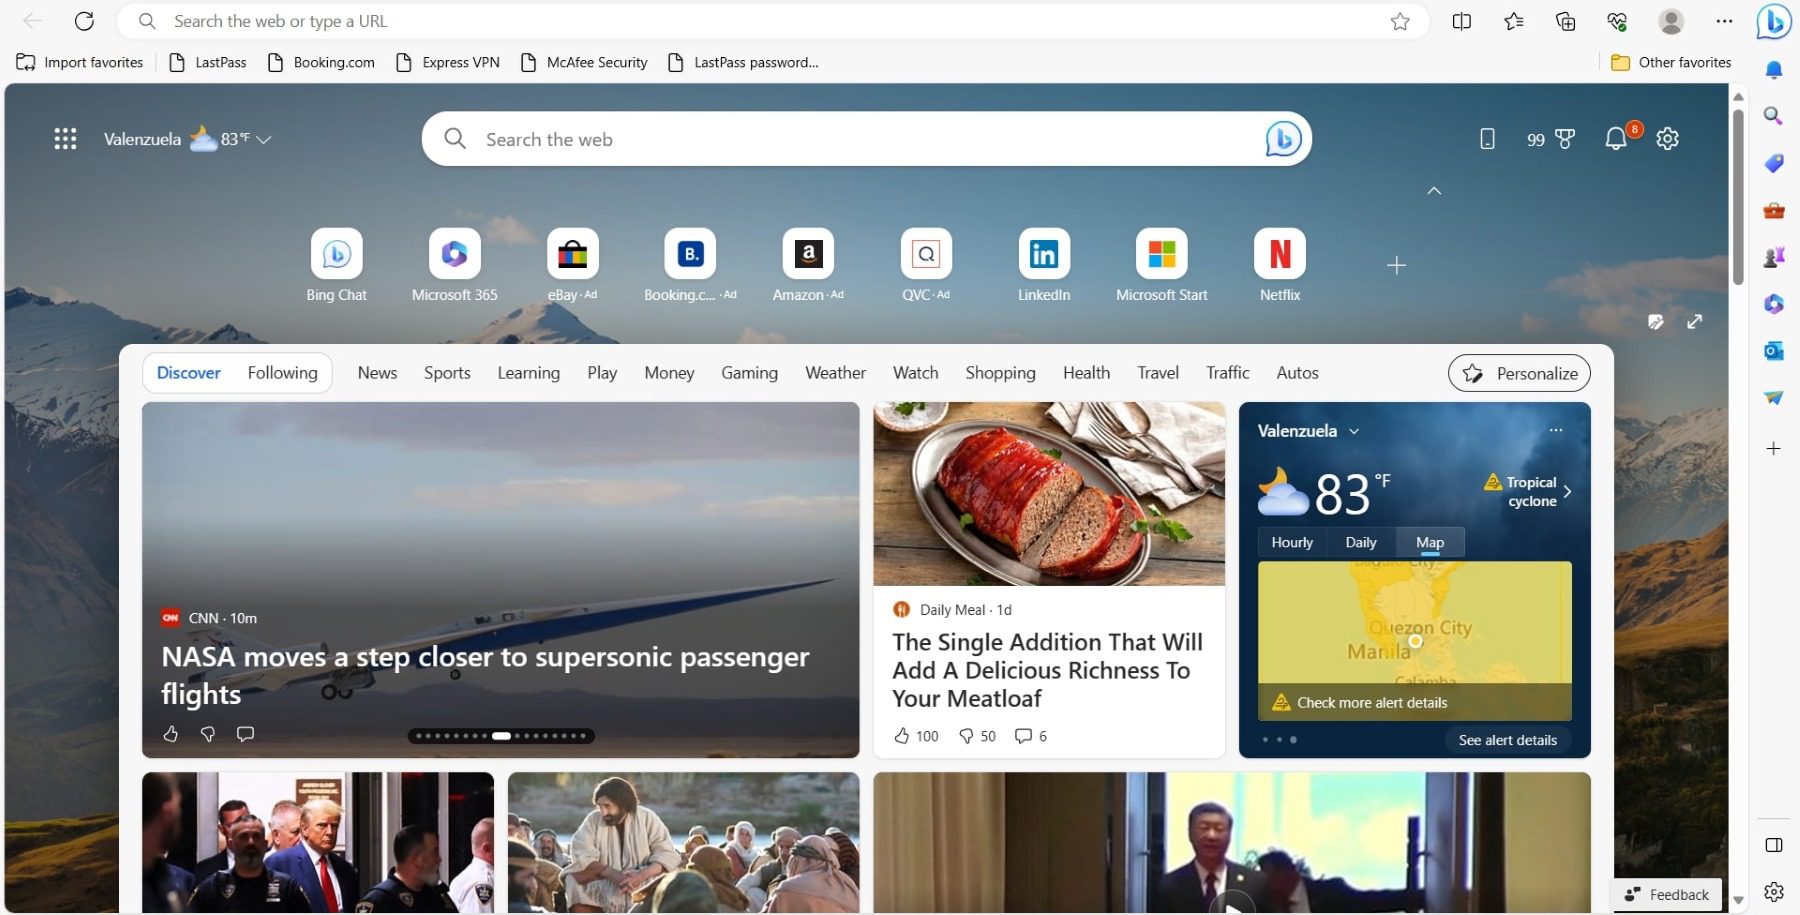Open the new tab page settings gear
The height and width of the screenshot is (915, 1800).
pos(1667,139)
